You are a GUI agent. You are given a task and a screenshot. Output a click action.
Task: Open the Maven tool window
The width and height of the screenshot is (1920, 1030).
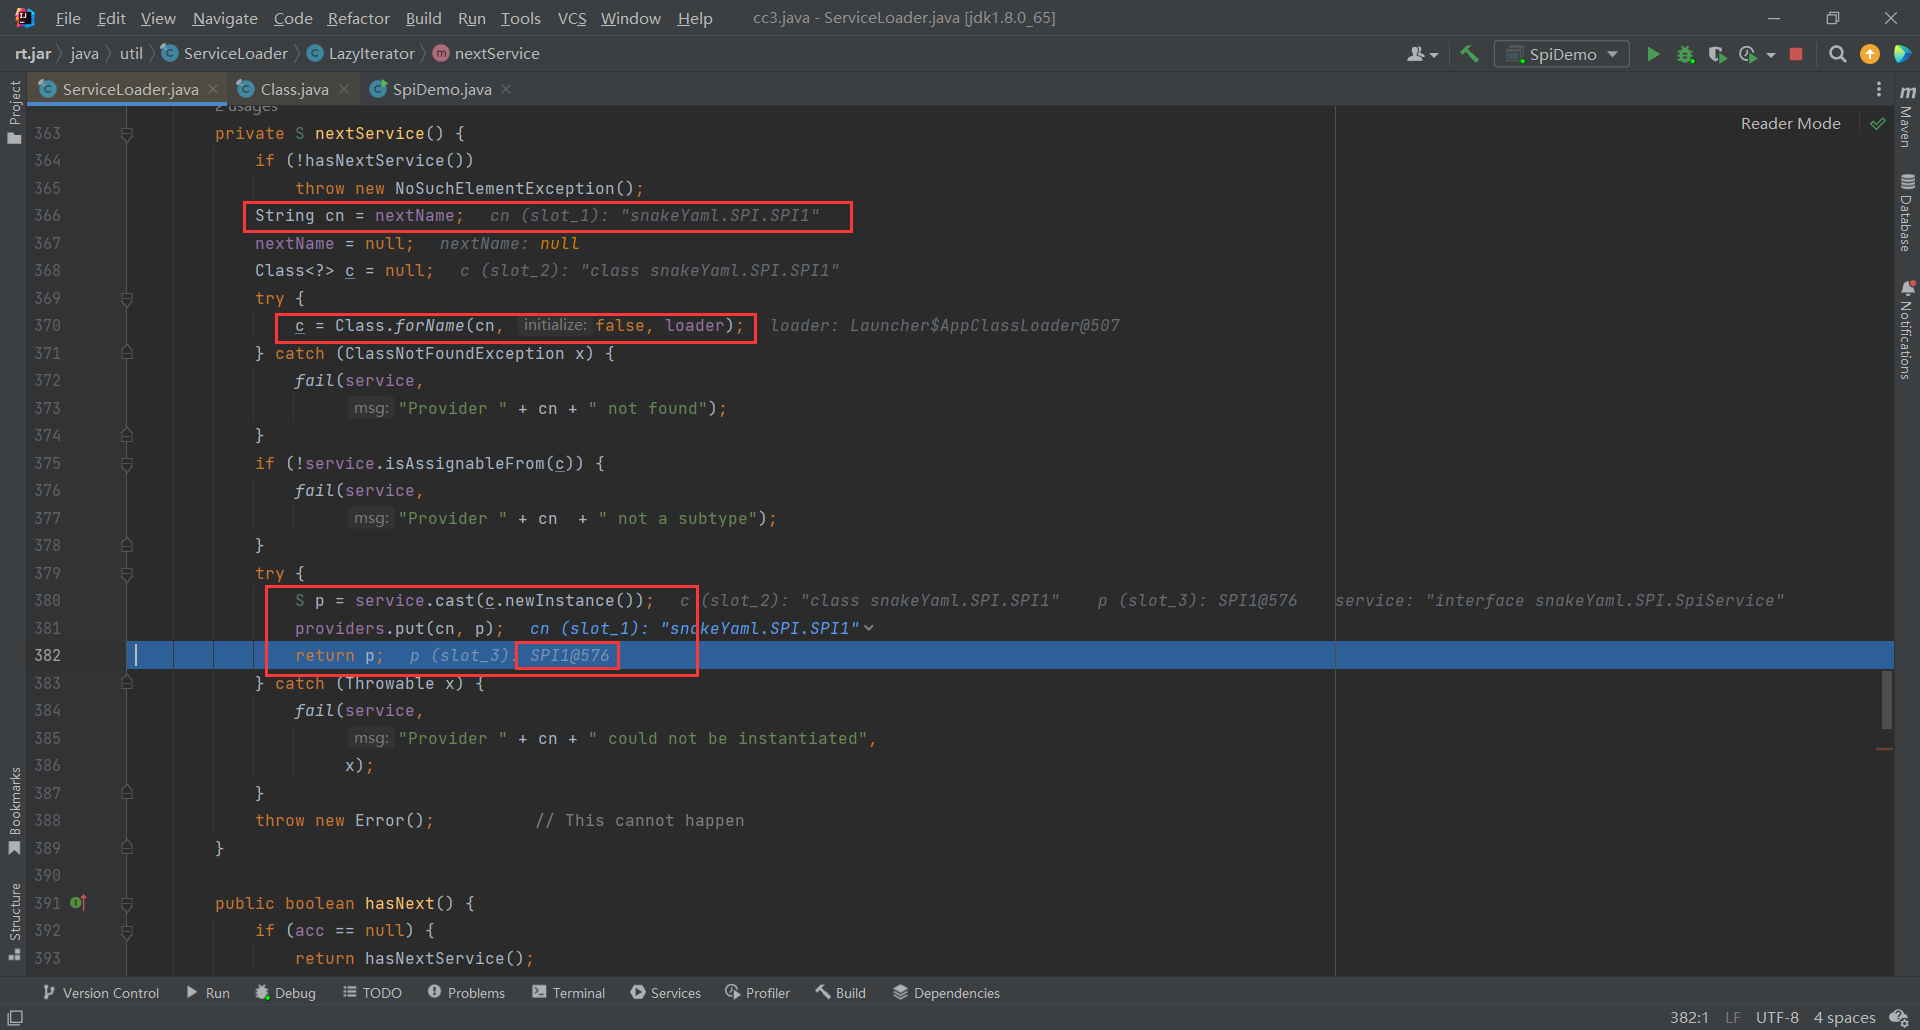click(1907, 116)
